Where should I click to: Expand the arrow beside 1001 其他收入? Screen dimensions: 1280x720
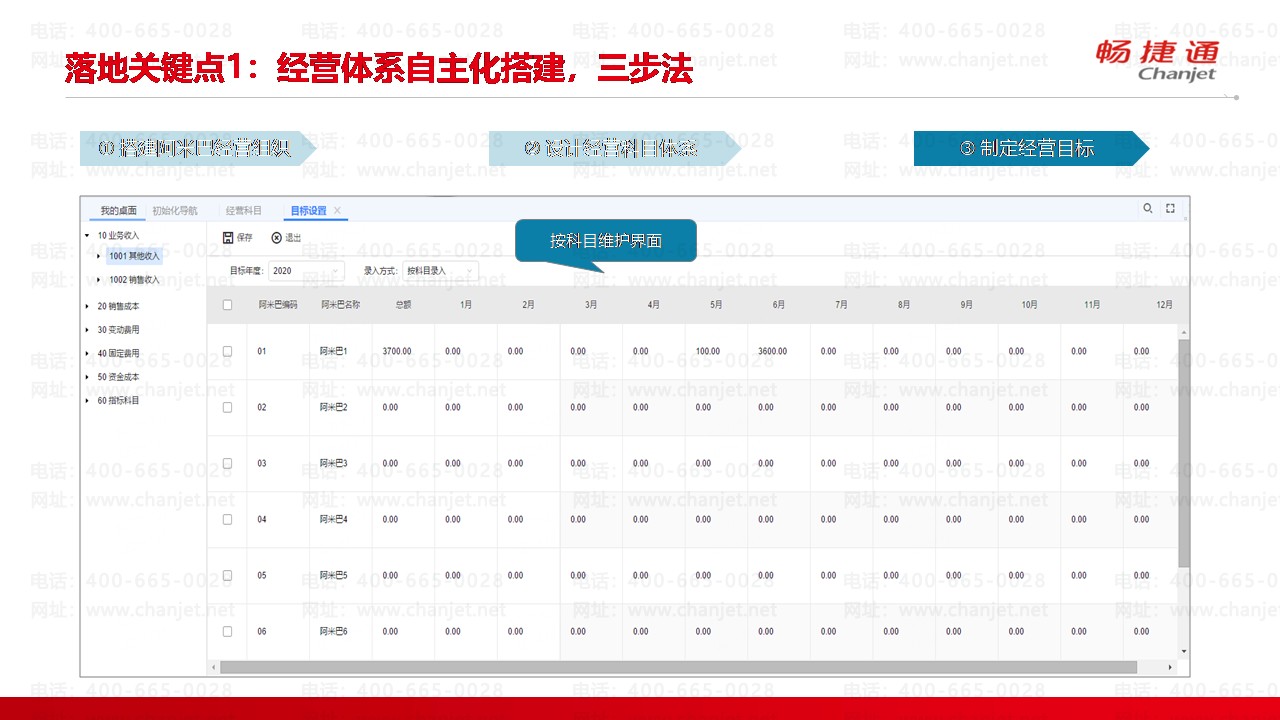coord(99,256)
